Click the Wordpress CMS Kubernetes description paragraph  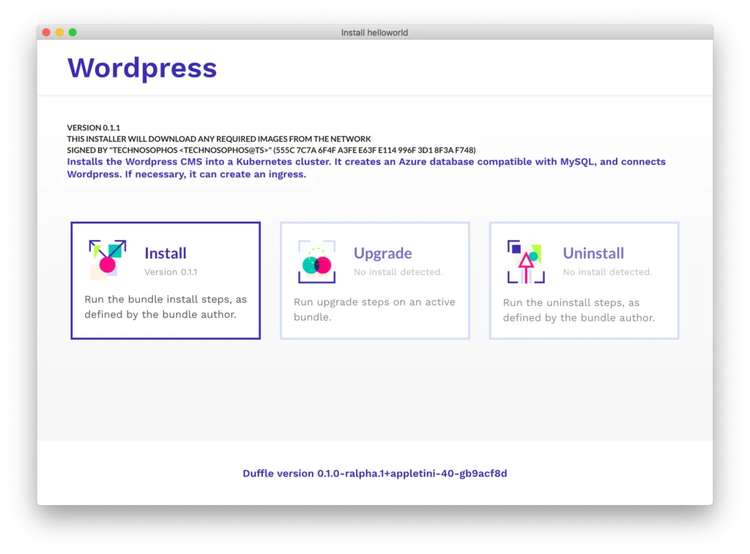[366, 168]
